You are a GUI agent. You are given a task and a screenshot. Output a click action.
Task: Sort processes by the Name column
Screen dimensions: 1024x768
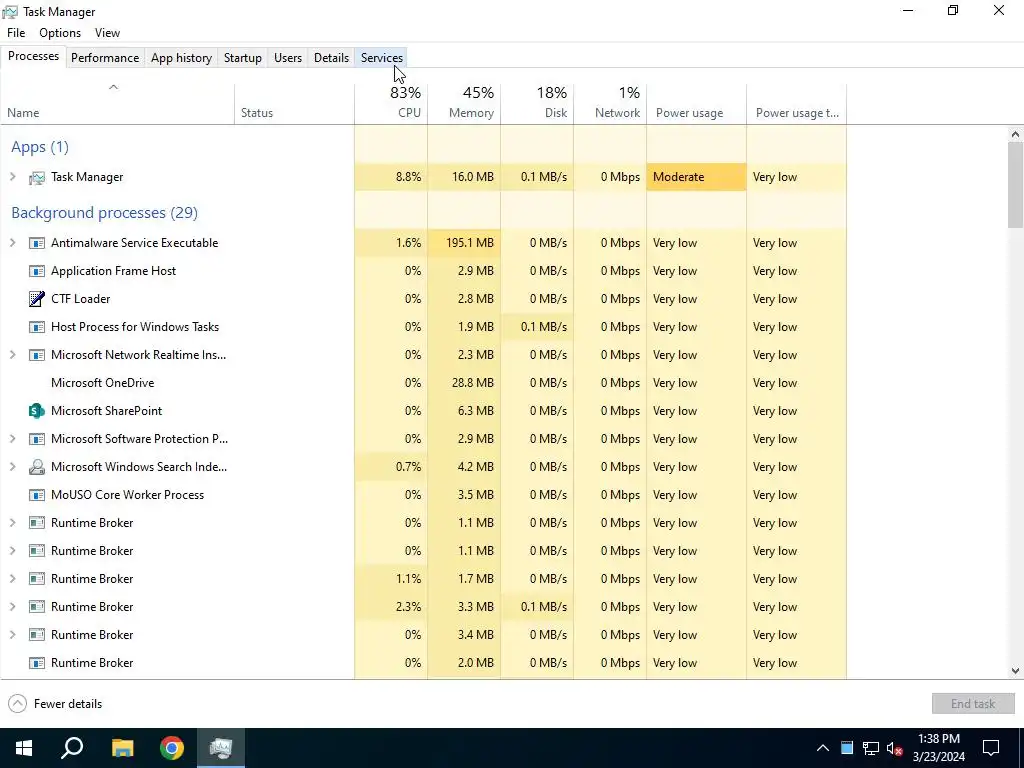pos(118,104)
